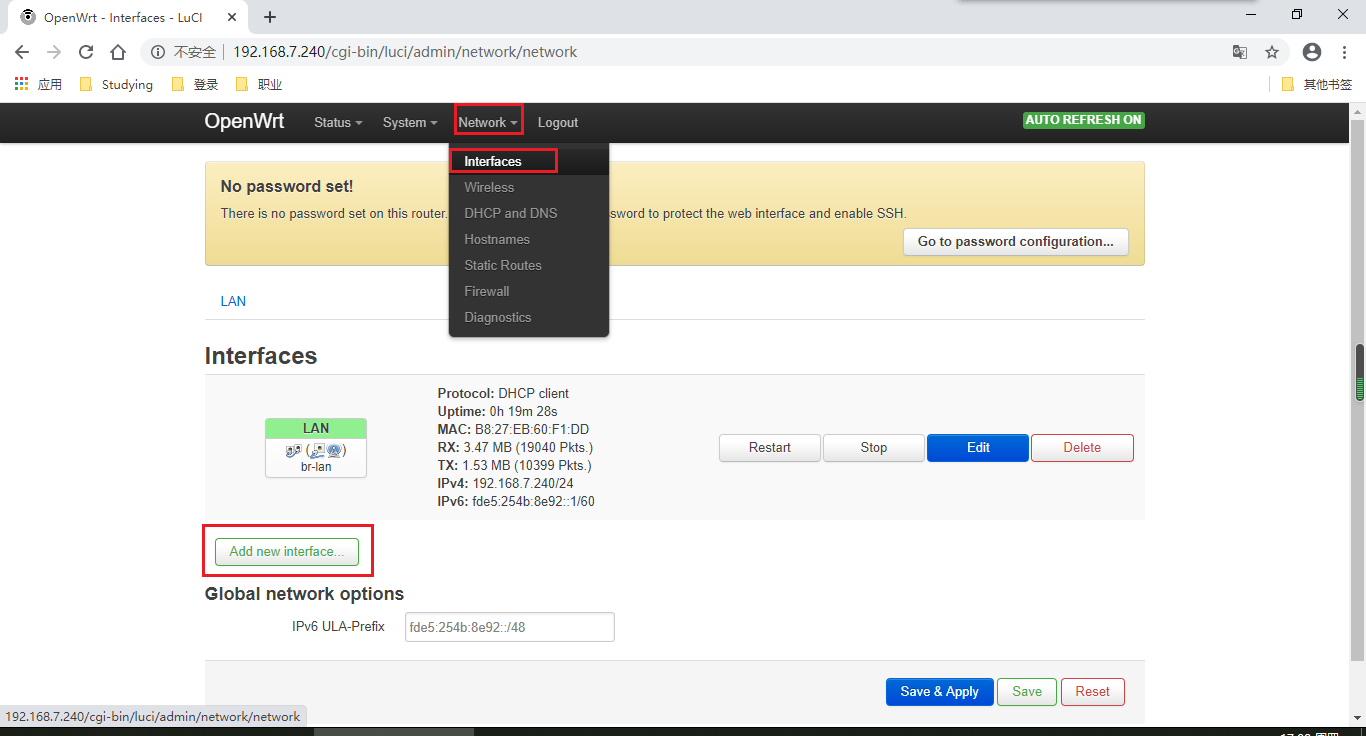Open the Studying bookmark folder
Image resolution: width=1366 pixels, height=736 pixels.
tap(116, 84)
